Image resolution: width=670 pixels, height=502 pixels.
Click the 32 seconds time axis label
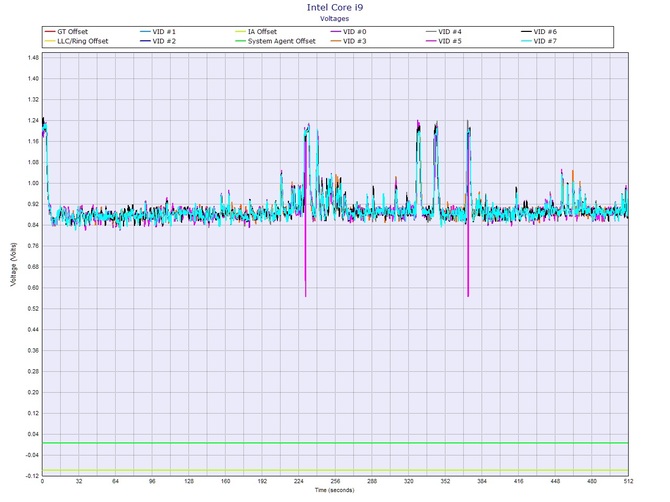[x=79, y=481]
